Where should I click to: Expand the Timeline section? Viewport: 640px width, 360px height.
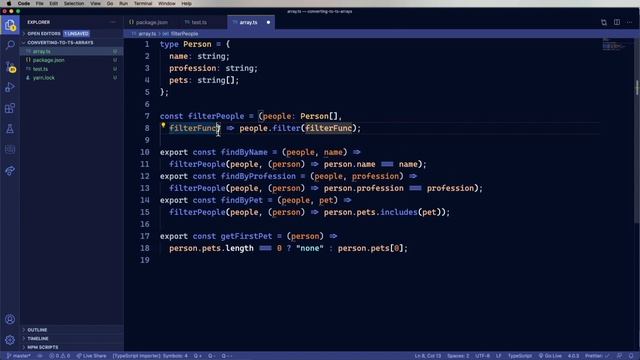38,338
